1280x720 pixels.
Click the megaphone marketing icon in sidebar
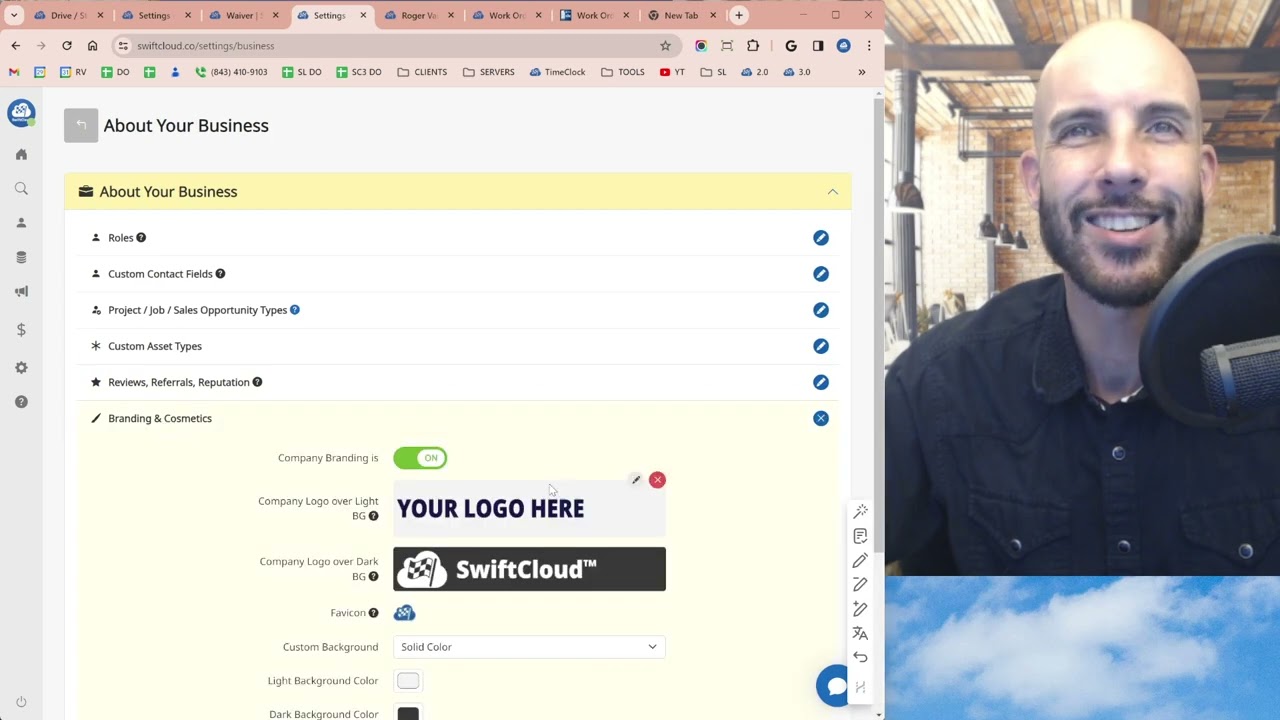tap(21, 292)
